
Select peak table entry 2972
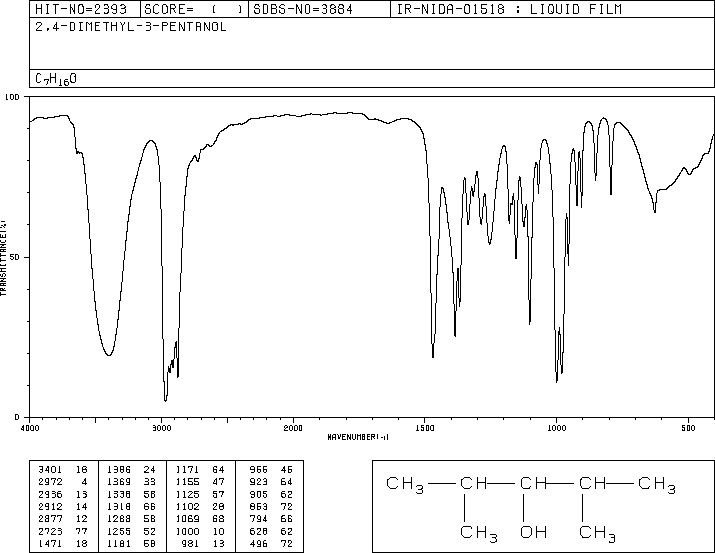pyautogui.click(x=50, y=482)
